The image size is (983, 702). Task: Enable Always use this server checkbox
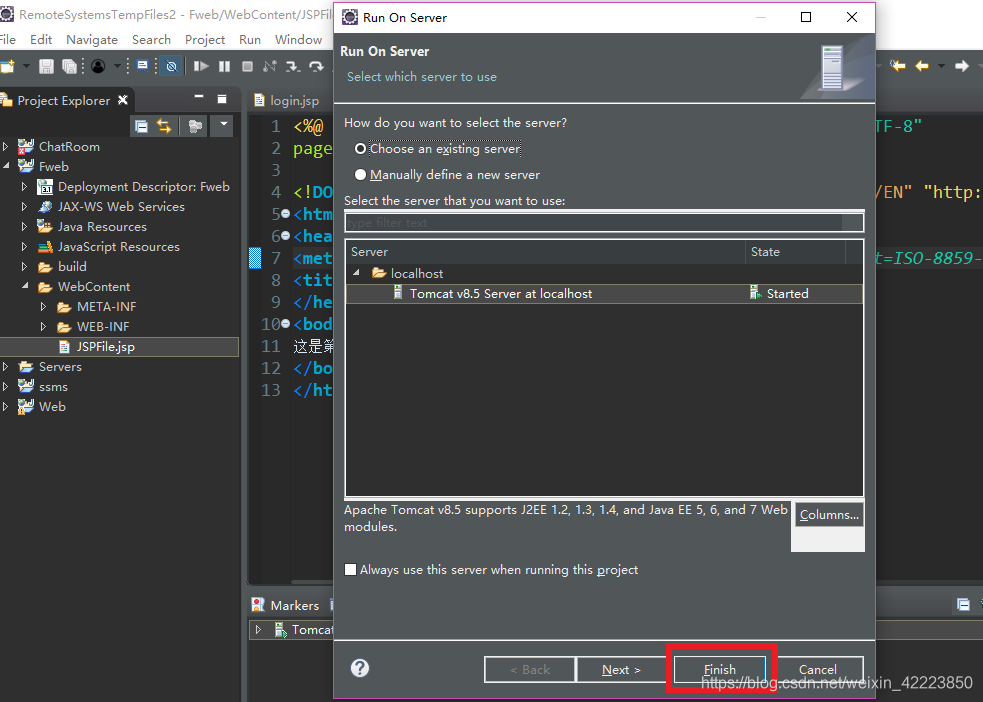(351, 569)
